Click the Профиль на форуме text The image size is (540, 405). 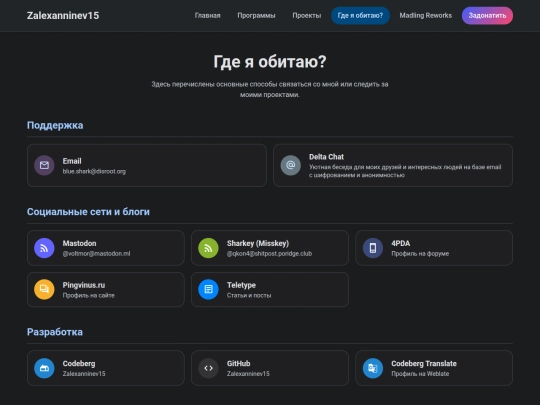point(420,253)
